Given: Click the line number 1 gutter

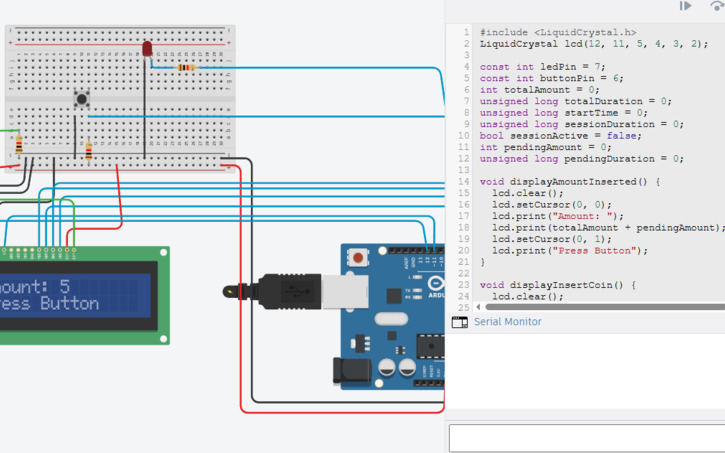Looking at the screenshot, I should [x=466, y=32].
